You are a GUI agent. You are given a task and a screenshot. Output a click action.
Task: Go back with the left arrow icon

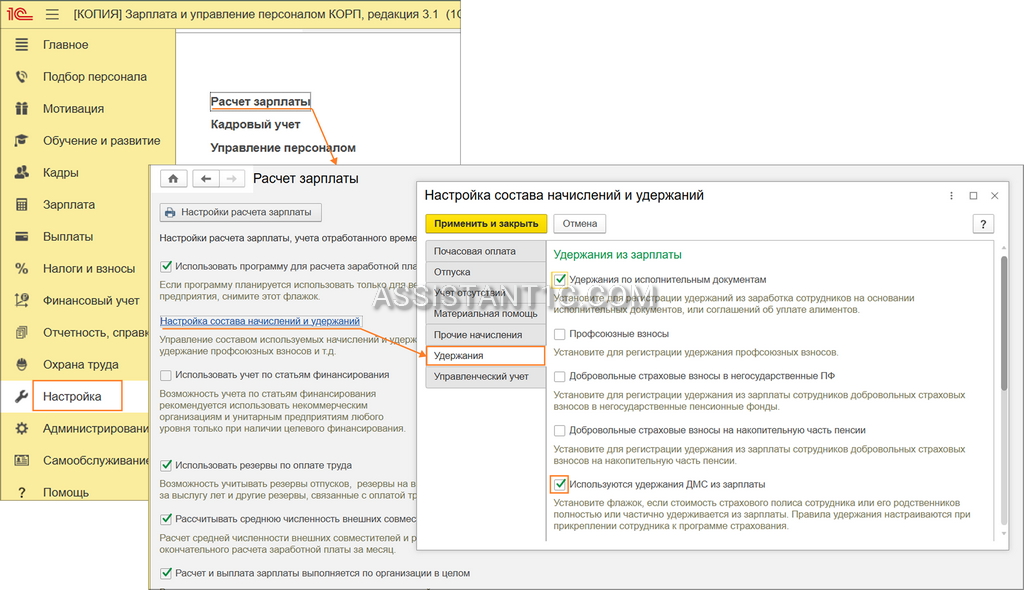tap(206, 178)
